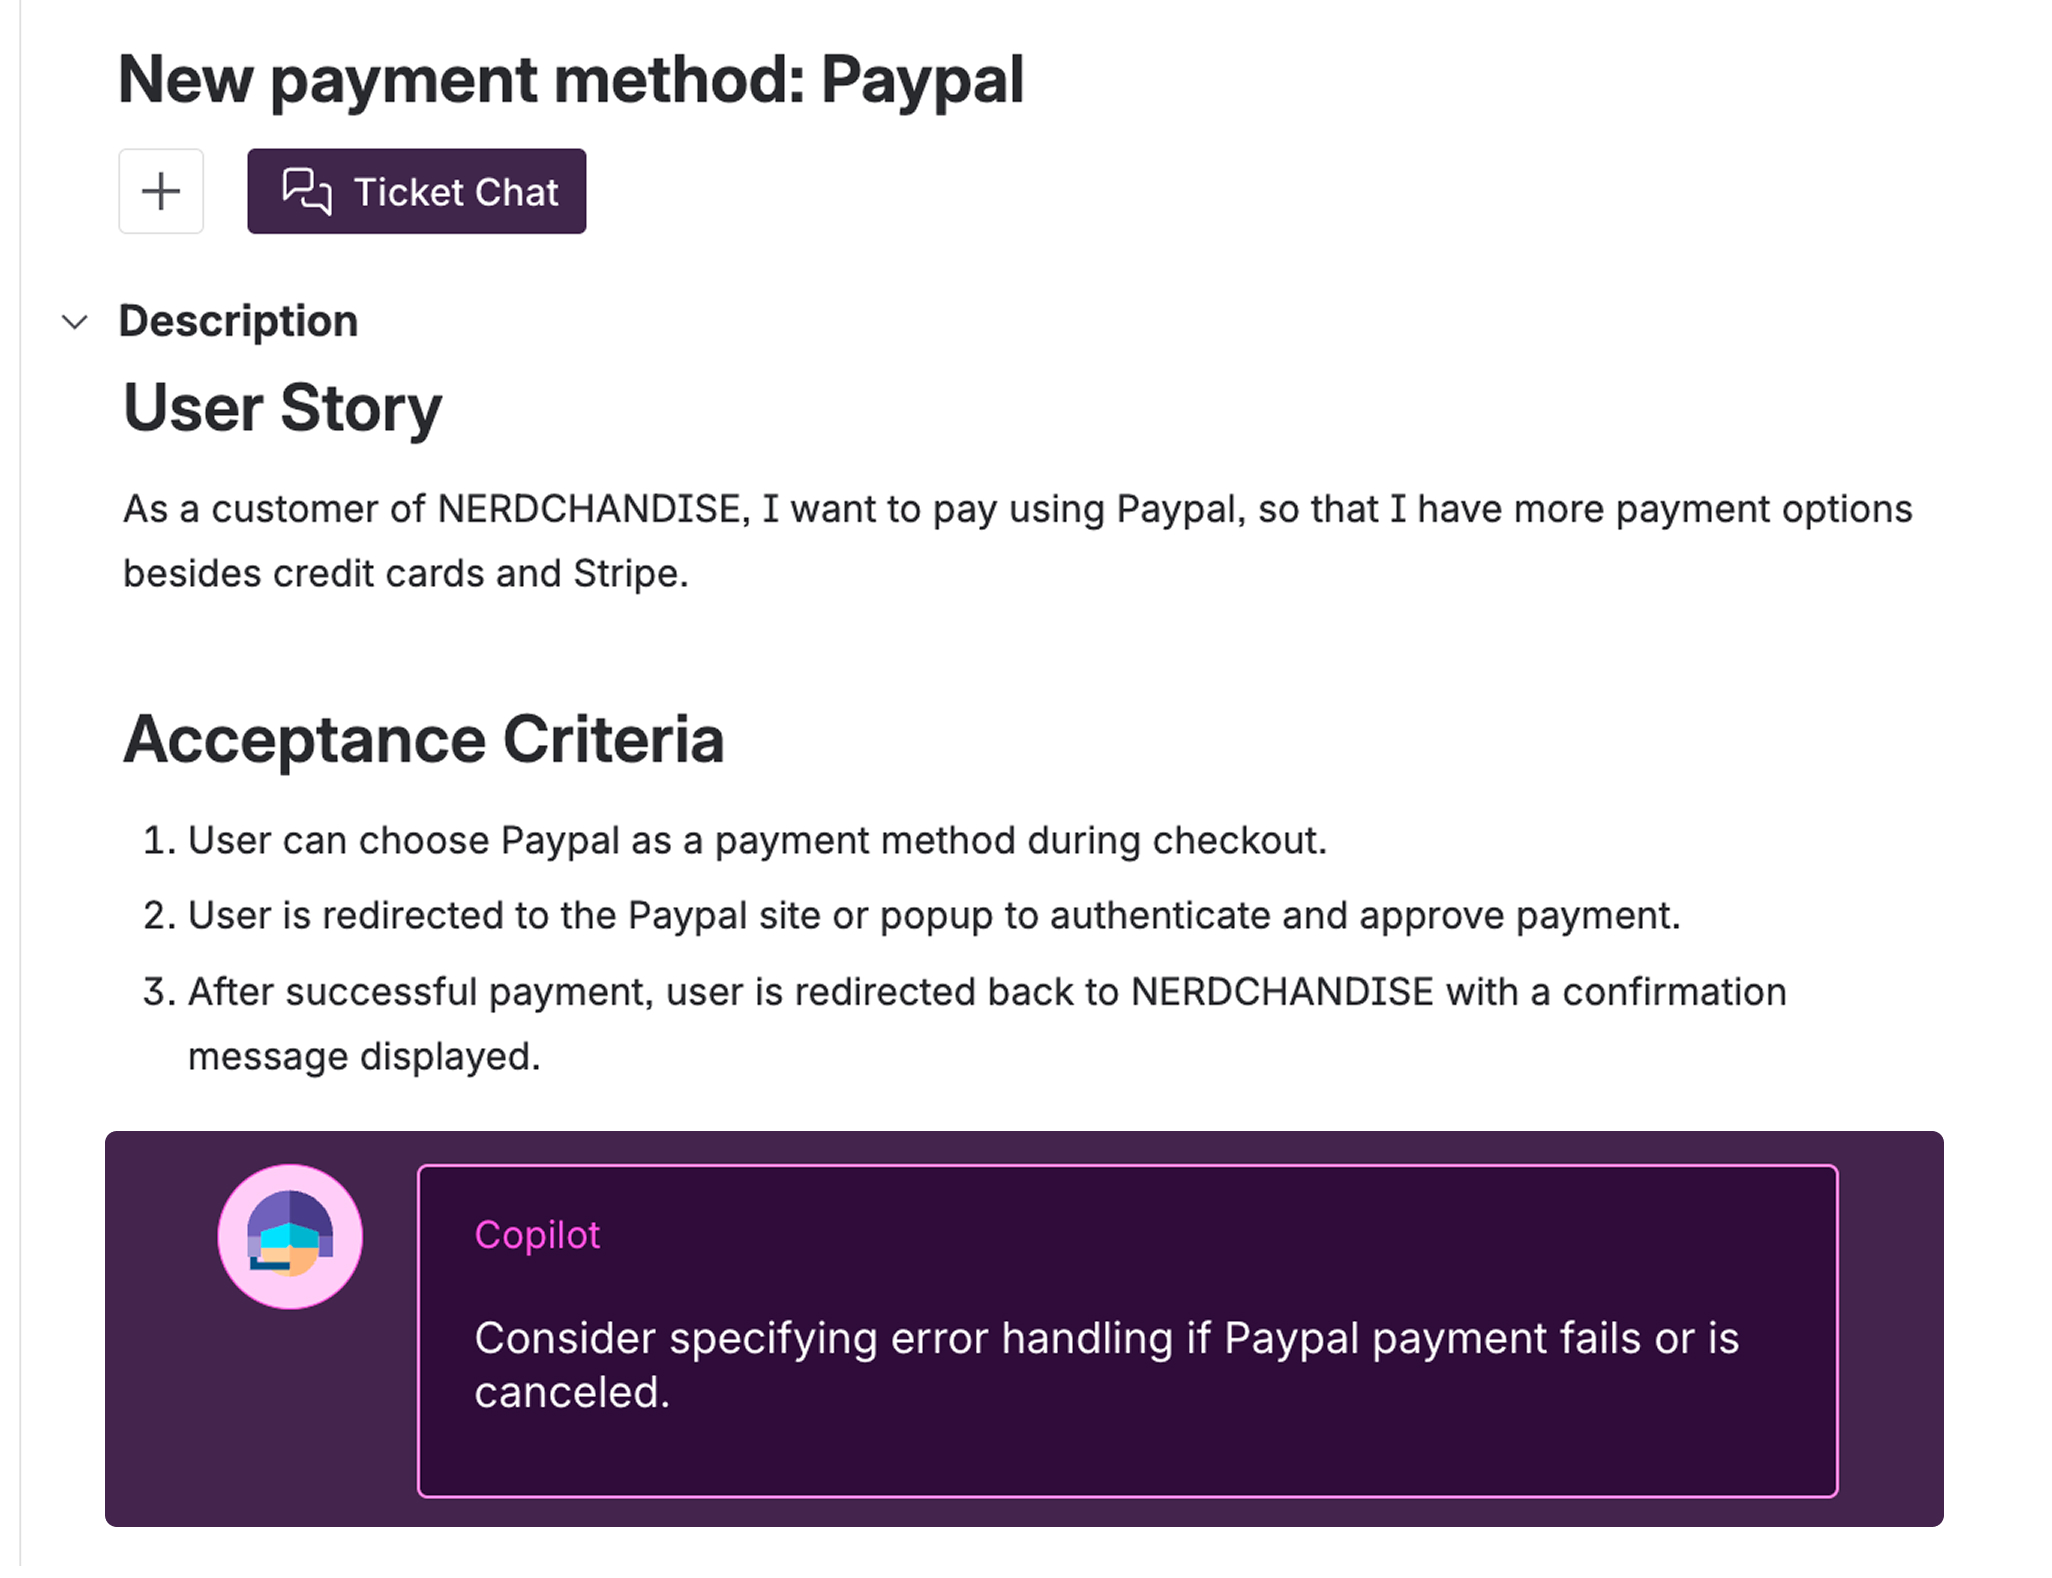Click Copilot's error handling suggestion text
The image size is (2052, 1578).
(x=1106, y=1339)
